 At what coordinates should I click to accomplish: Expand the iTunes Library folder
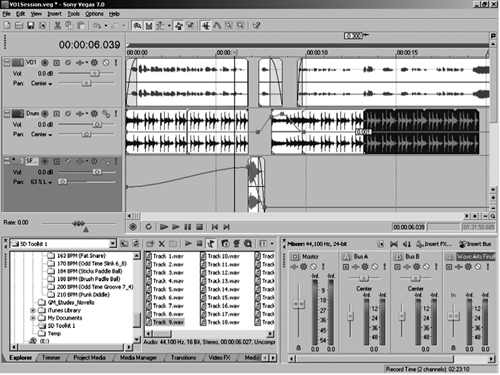point(33,310)
